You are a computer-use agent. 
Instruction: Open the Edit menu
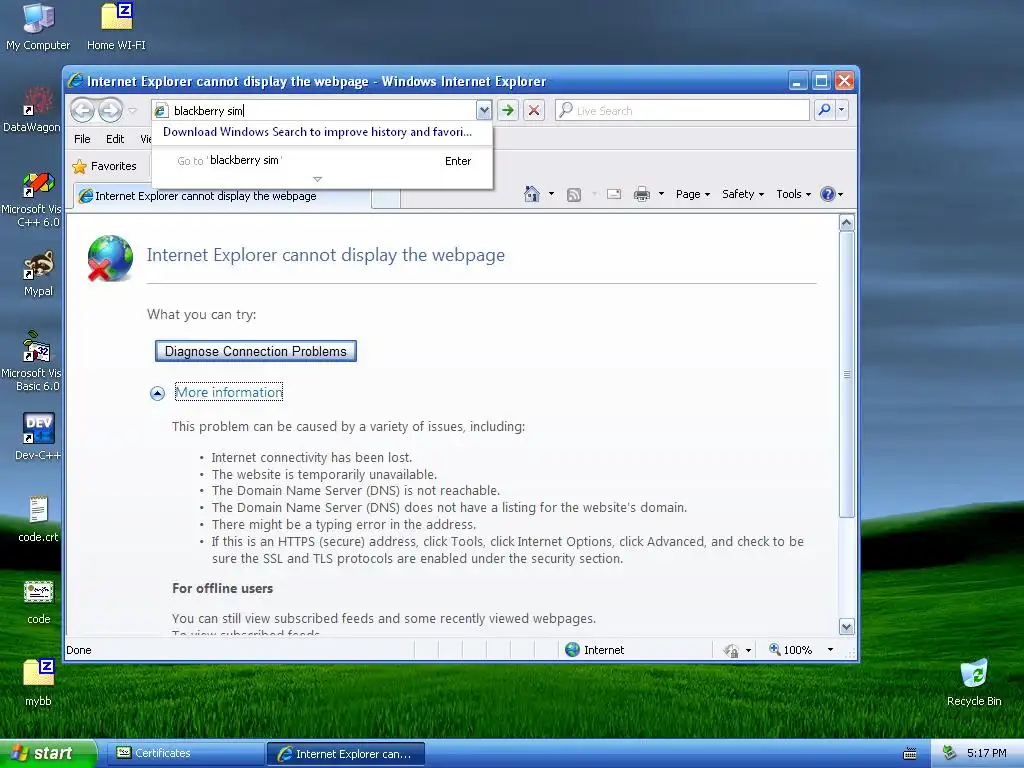pos(115,139)
